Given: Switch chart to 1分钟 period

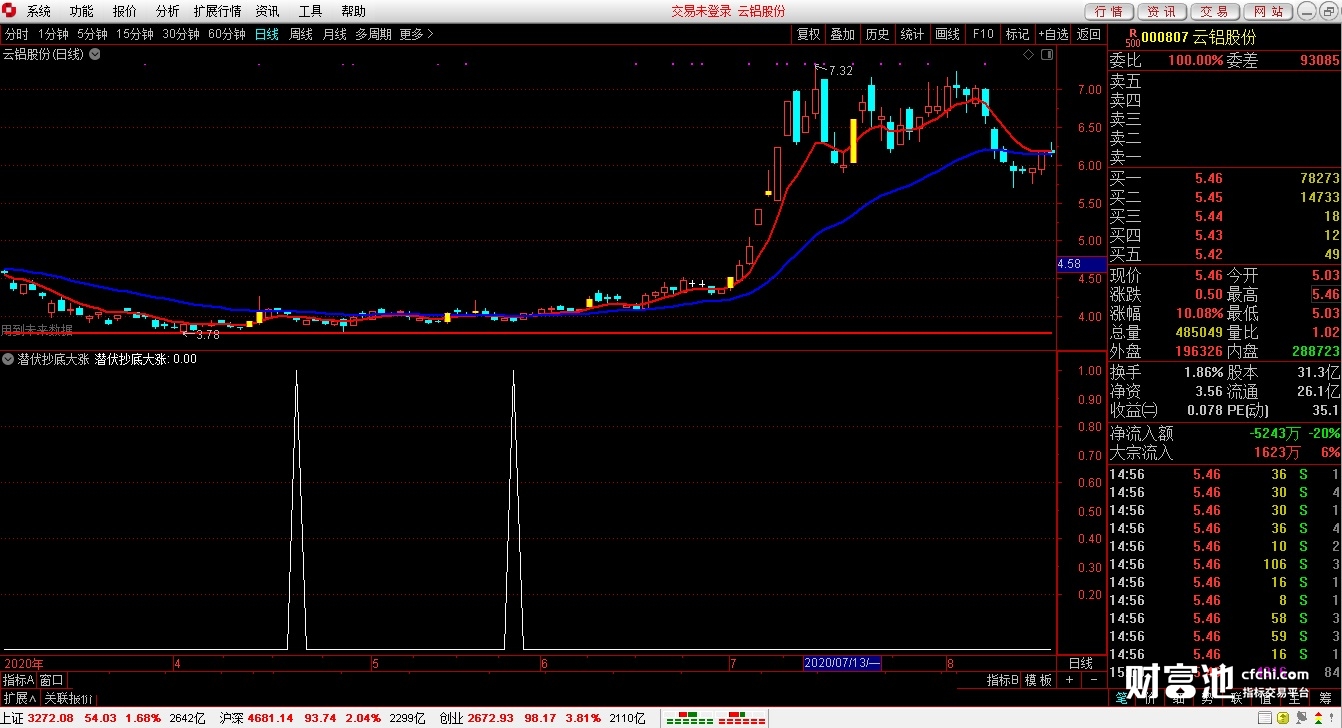Looking at the screenshot, I should (53, 34).
